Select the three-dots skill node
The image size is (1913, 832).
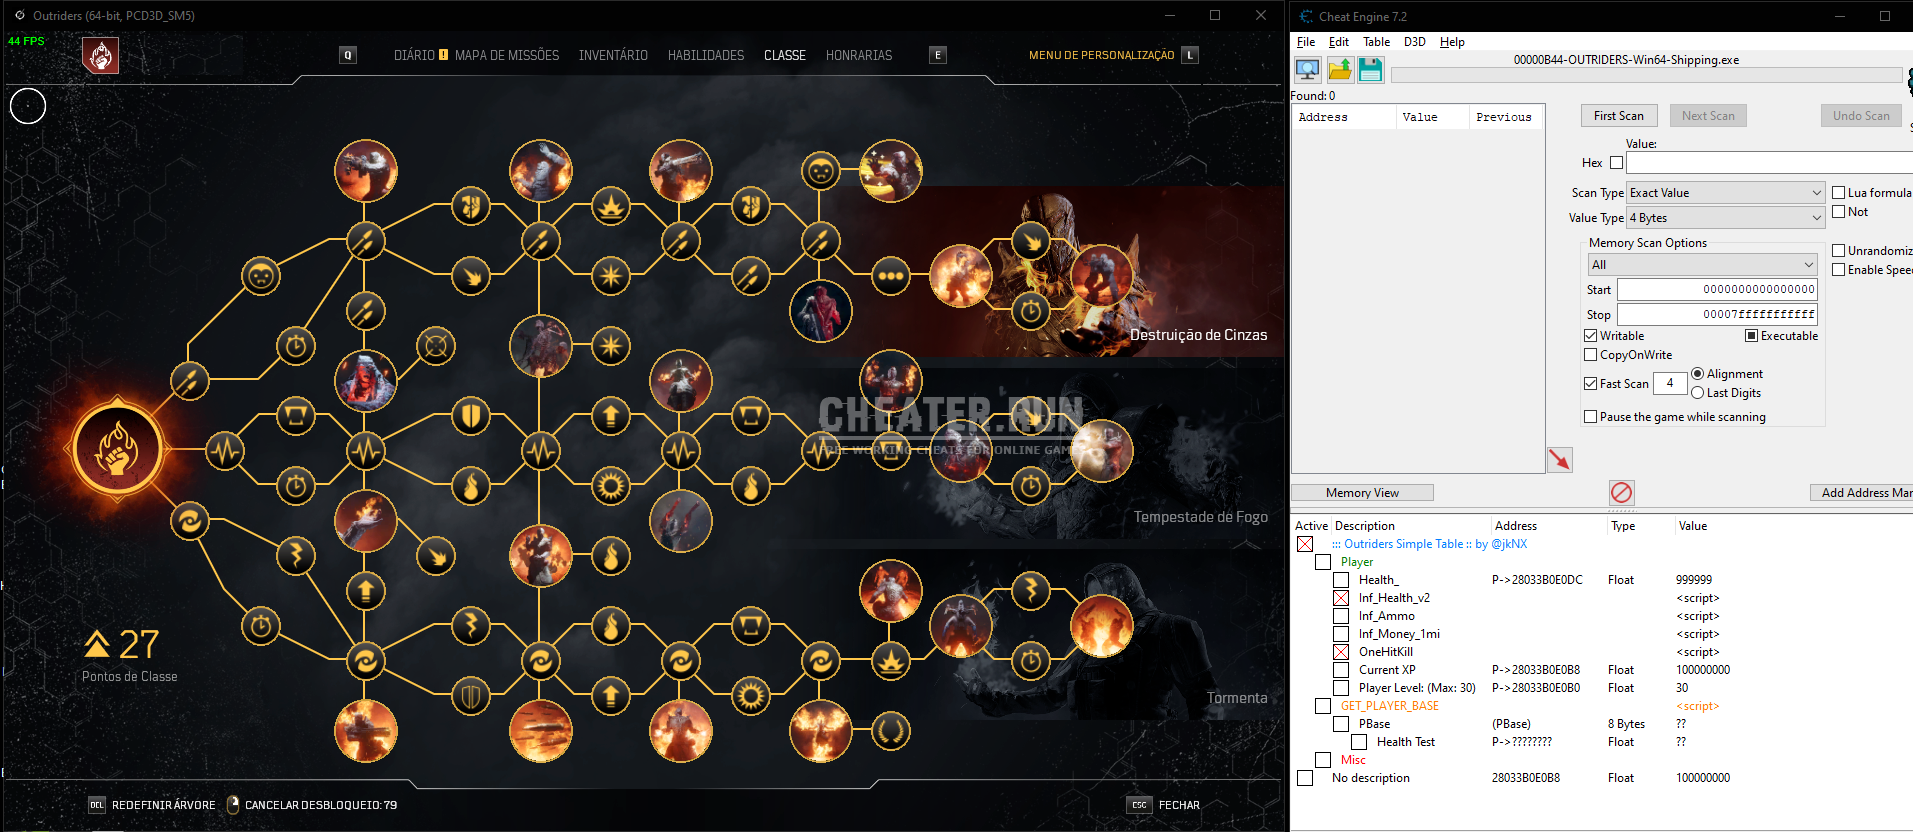[x=890, y=276]
